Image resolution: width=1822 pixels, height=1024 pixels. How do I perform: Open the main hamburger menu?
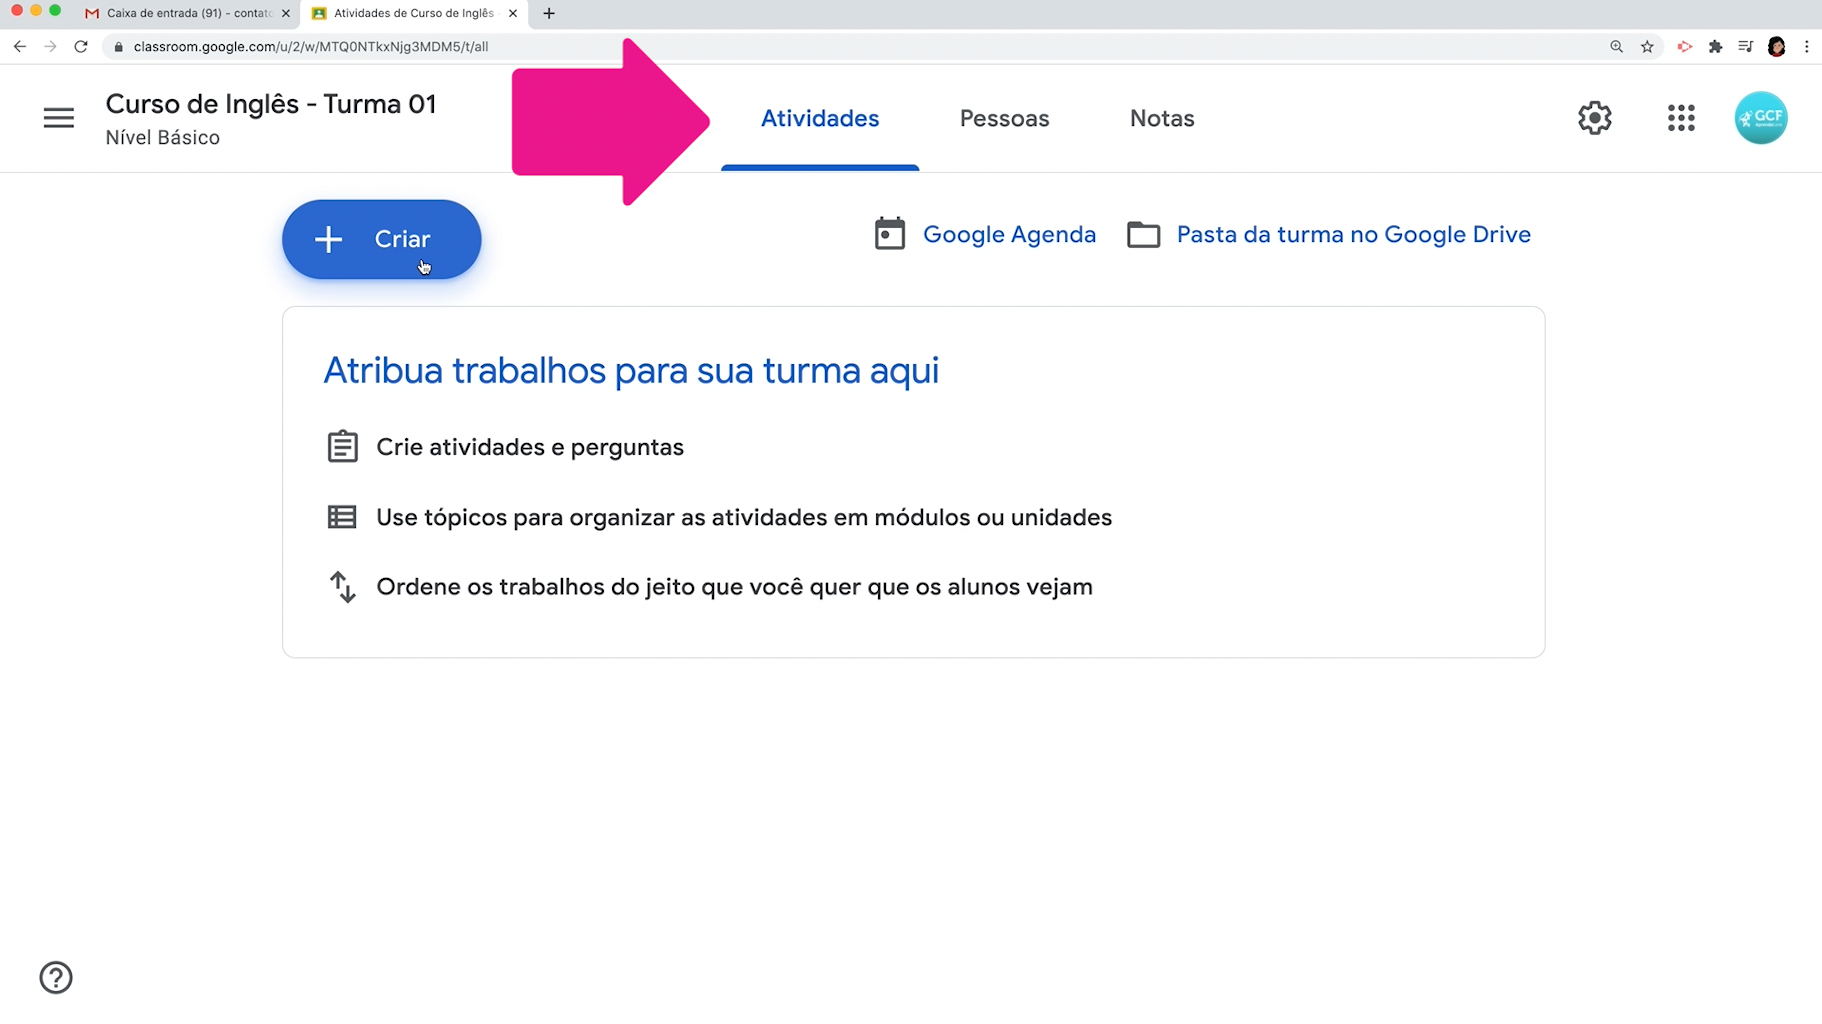(59, 118)
